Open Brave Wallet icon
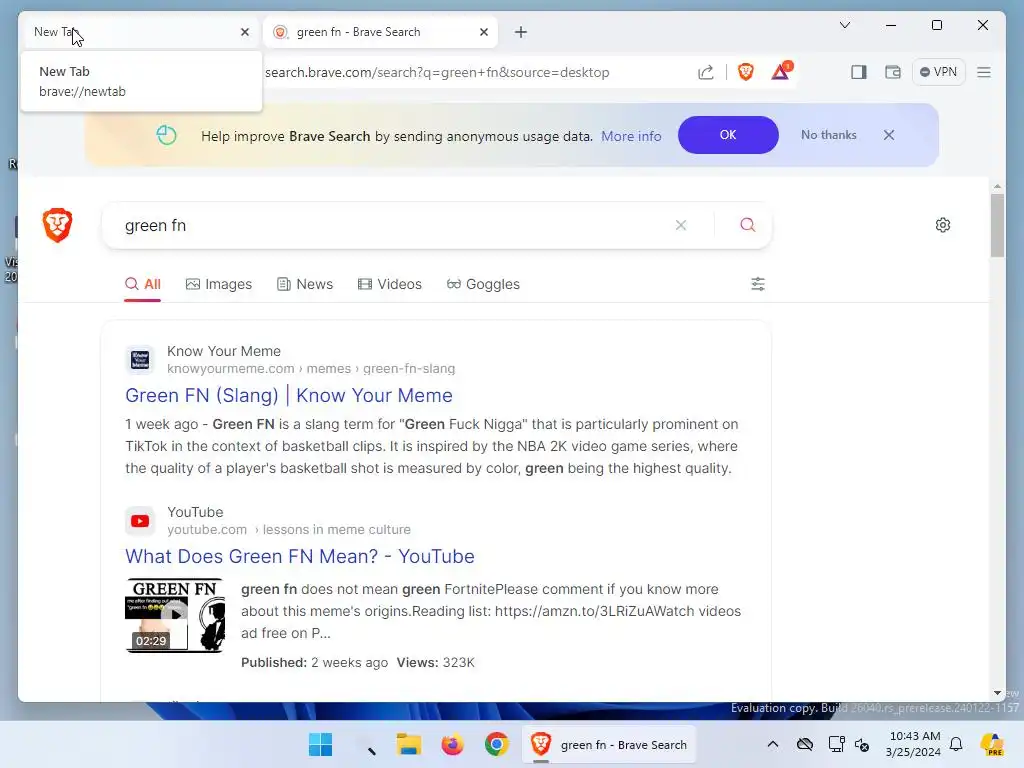The image size is (1024, 768). click(893, 72)
